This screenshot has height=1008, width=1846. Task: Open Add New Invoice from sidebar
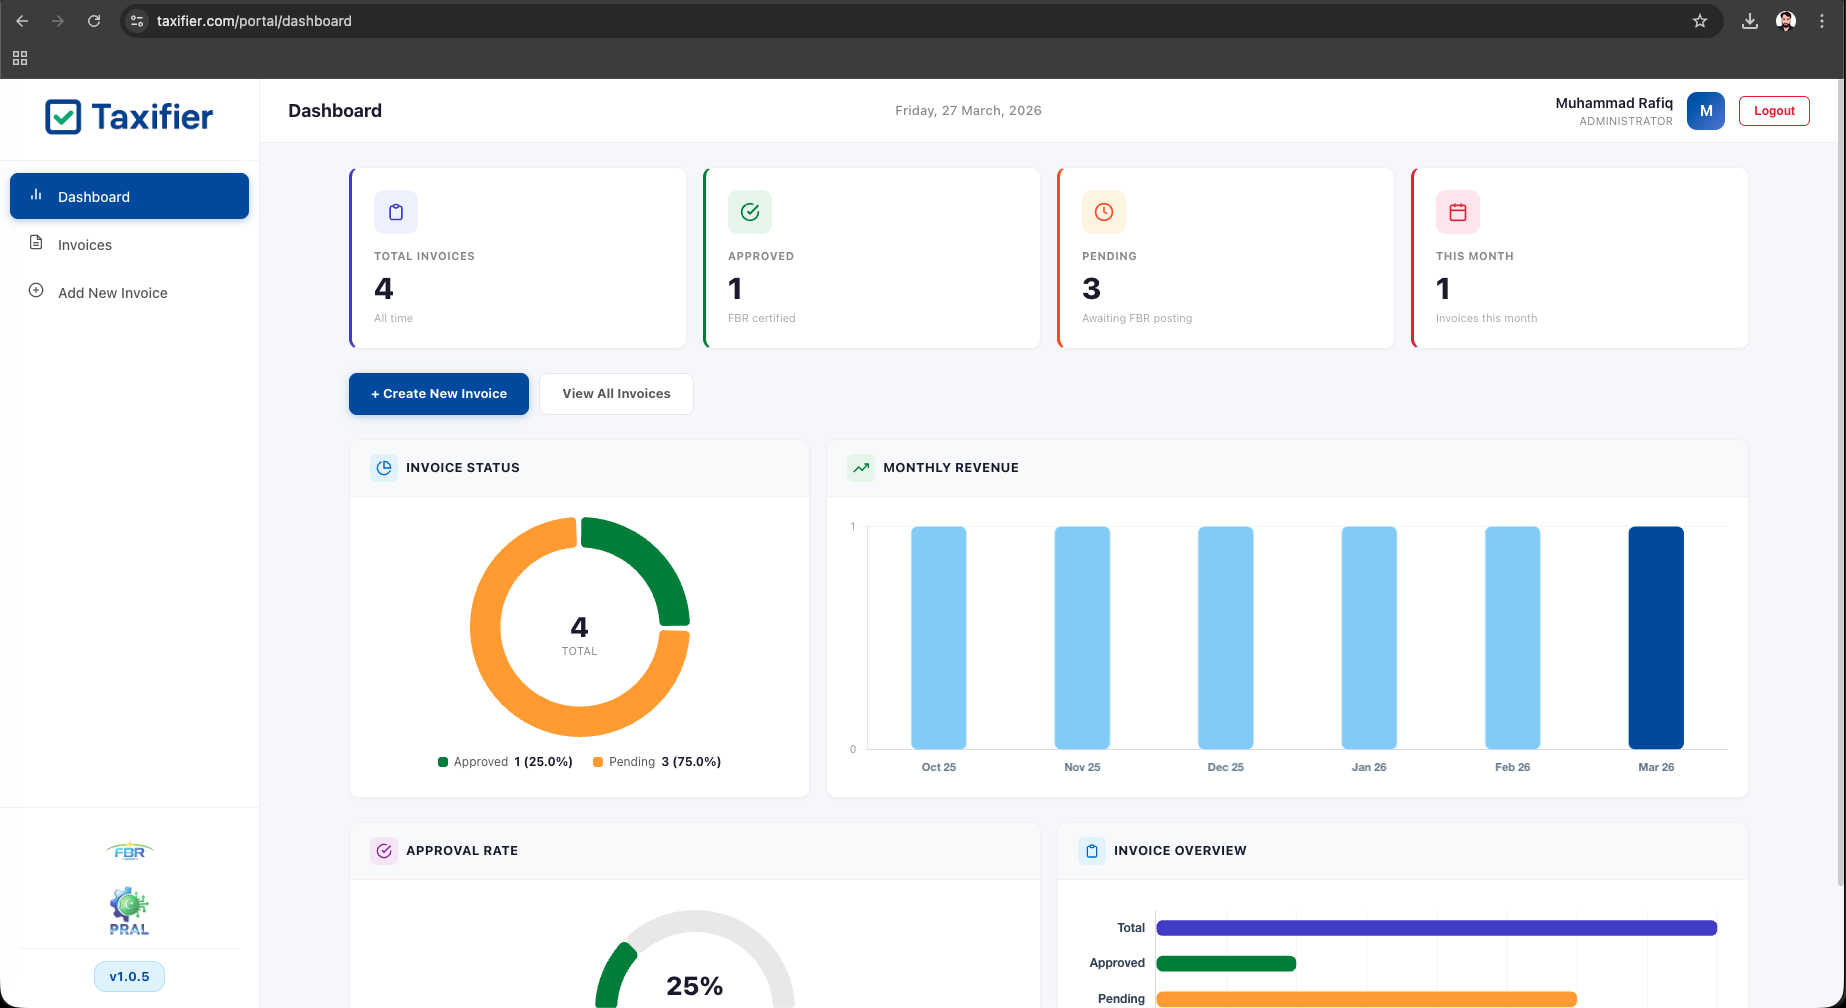tap(112, 292)
